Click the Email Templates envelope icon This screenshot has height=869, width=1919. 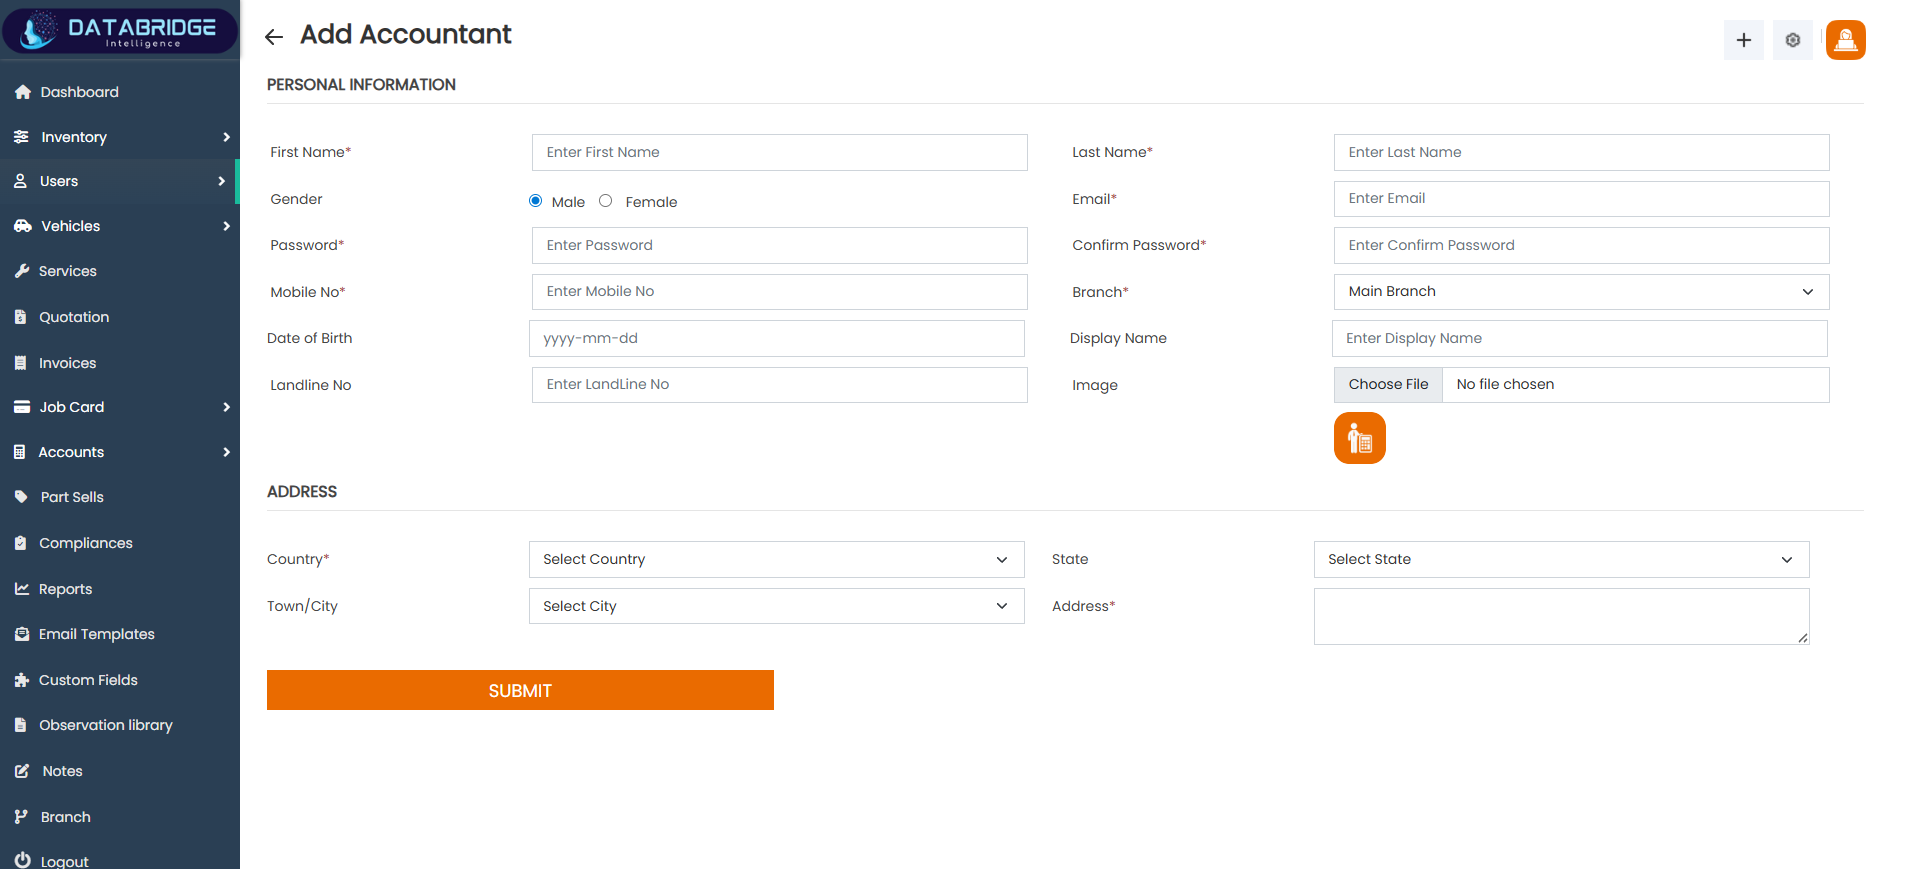click(x=22, y=634)
